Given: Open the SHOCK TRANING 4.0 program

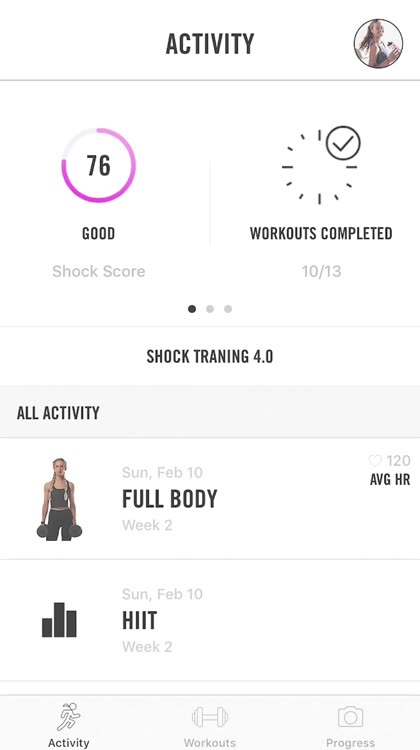Looking at the screenshot, I should coord(210,356).
